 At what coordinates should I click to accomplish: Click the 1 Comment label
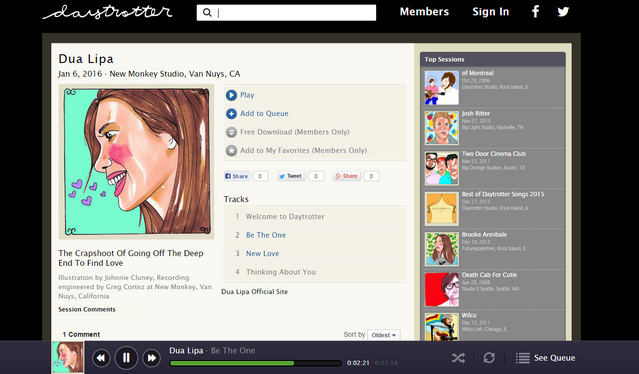point(81,334)
